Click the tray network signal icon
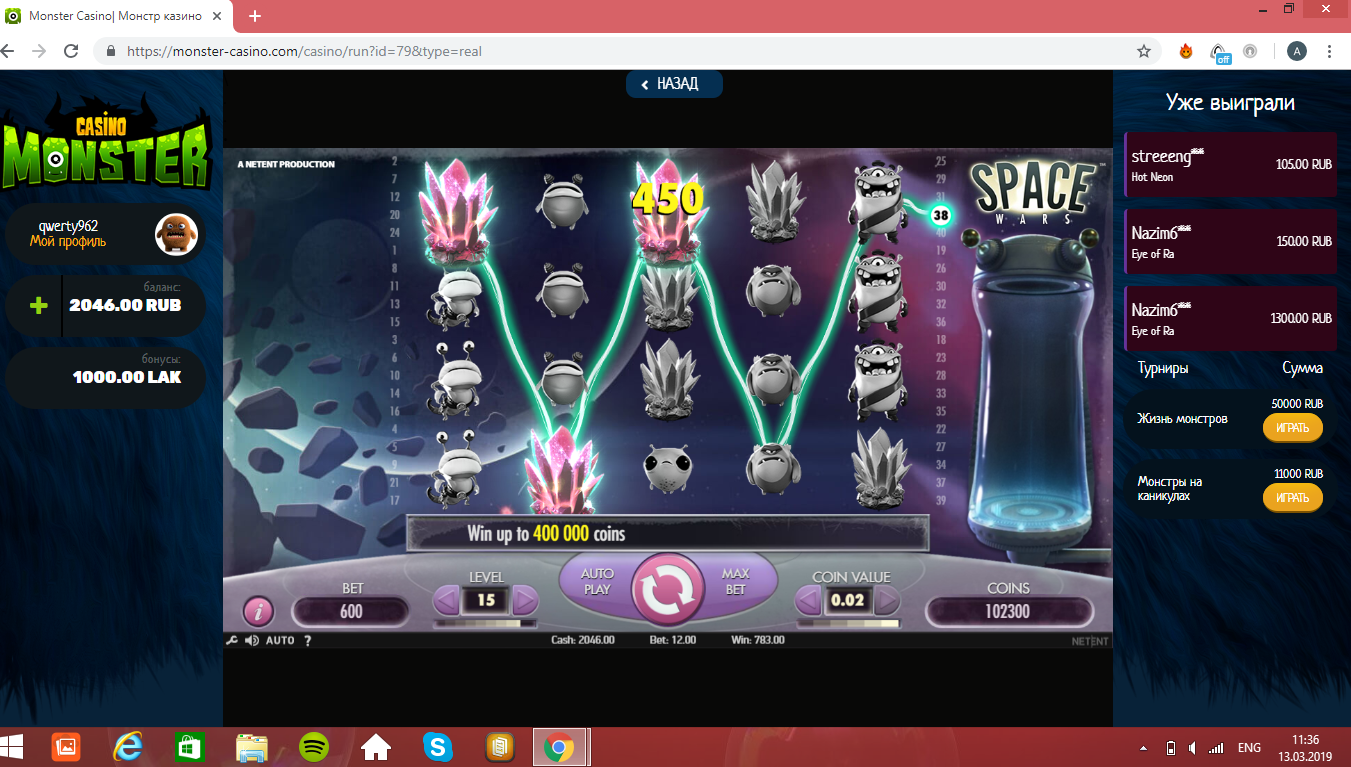The width and height of the screenshot is (1351, 767). coord(1216,748)
